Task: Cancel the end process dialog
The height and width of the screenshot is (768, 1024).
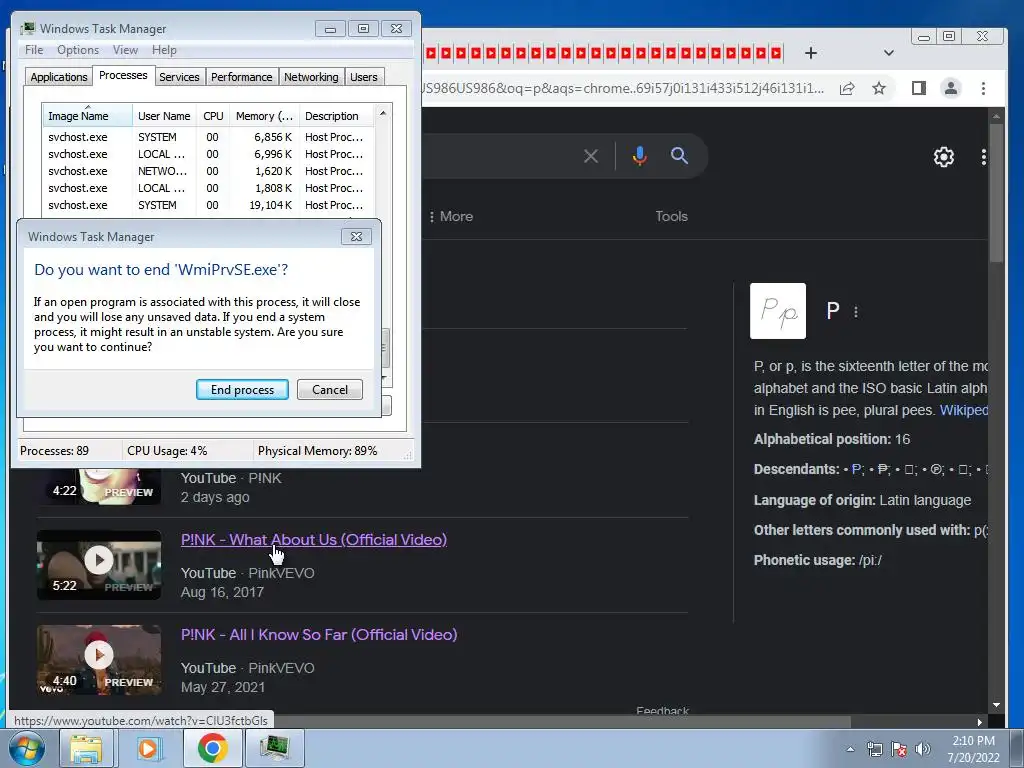Action: (x=330, y=390)
